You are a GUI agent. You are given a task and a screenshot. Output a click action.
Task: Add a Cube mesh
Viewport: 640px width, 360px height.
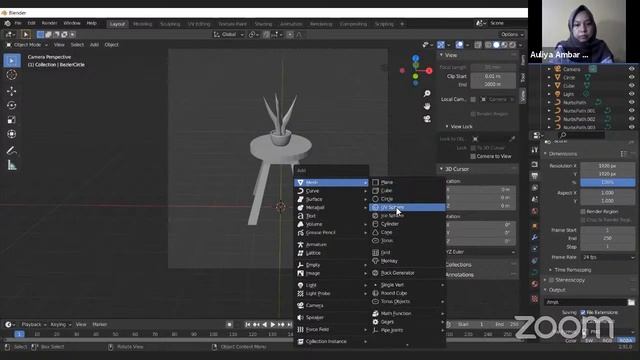[407, 190]
